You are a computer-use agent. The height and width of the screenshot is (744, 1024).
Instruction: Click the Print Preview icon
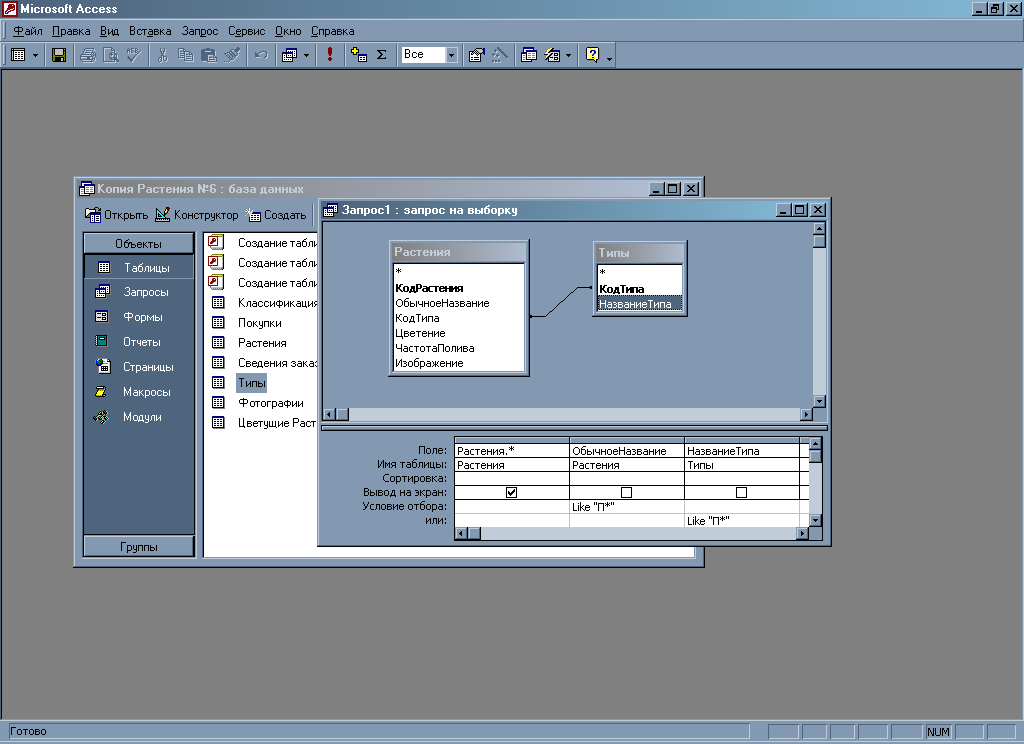[111, 55]
